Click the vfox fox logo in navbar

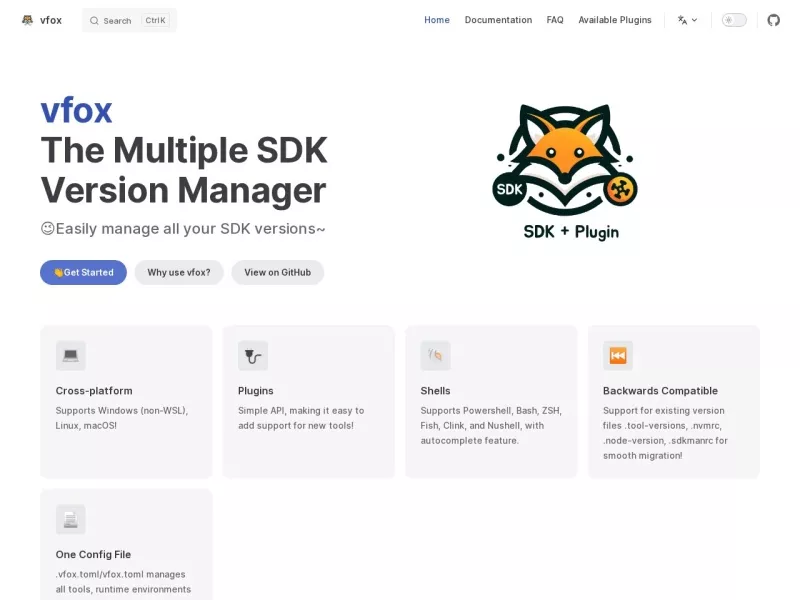[x=28, y=20]
